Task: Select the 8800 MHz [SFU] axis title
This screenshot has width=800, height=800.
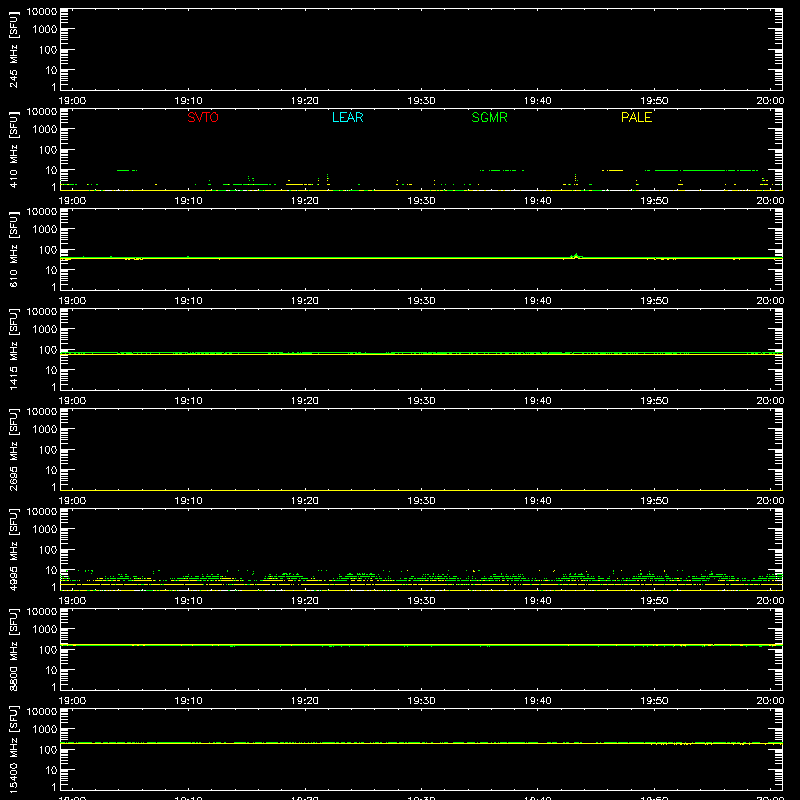Action: tap(14, 649)
